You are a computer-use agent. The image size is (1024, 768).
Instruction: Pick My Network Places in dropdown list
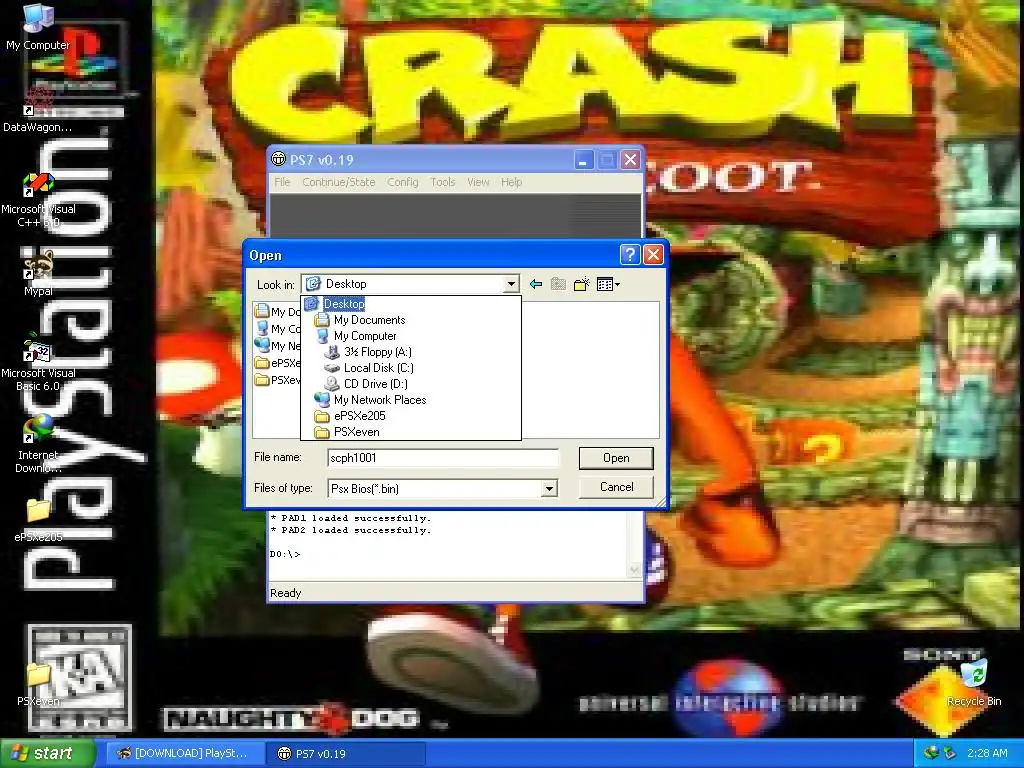(x=379, y=400)
